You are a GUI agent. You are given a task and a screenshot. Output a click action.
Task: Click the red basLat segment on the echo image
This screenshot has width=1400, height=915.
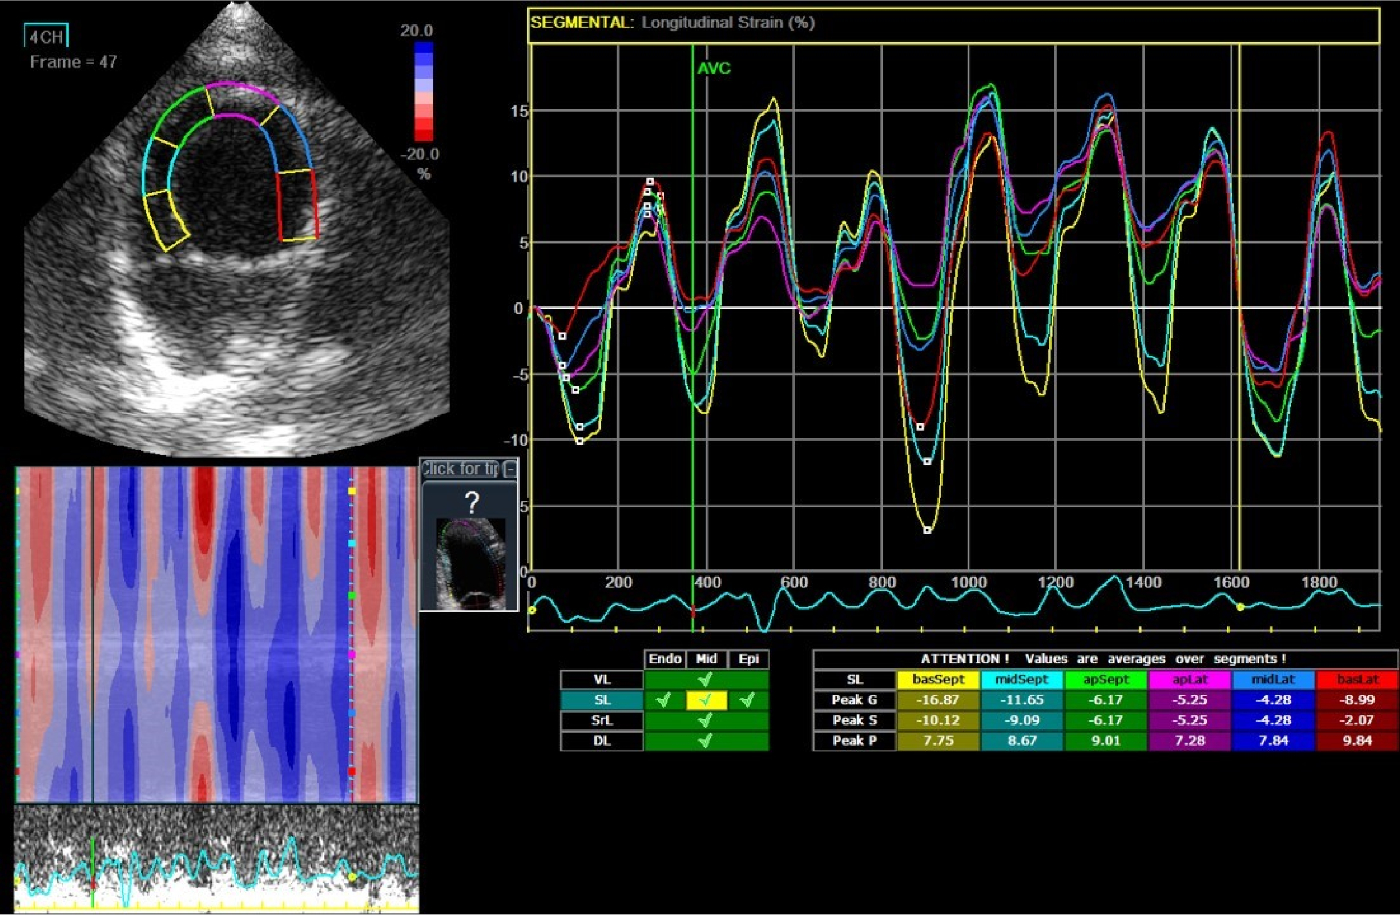(297, 205)
